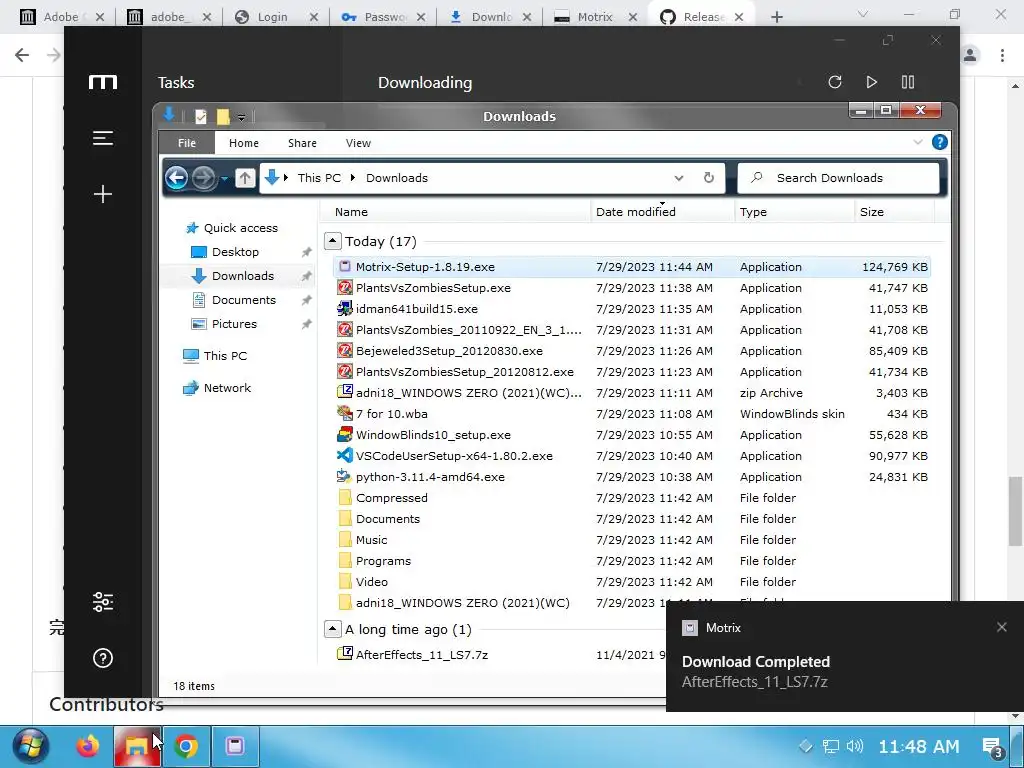1024x768 pixels.
Task: Dismiss Motrix Download Completed notification
Action: pos(1001,628)
